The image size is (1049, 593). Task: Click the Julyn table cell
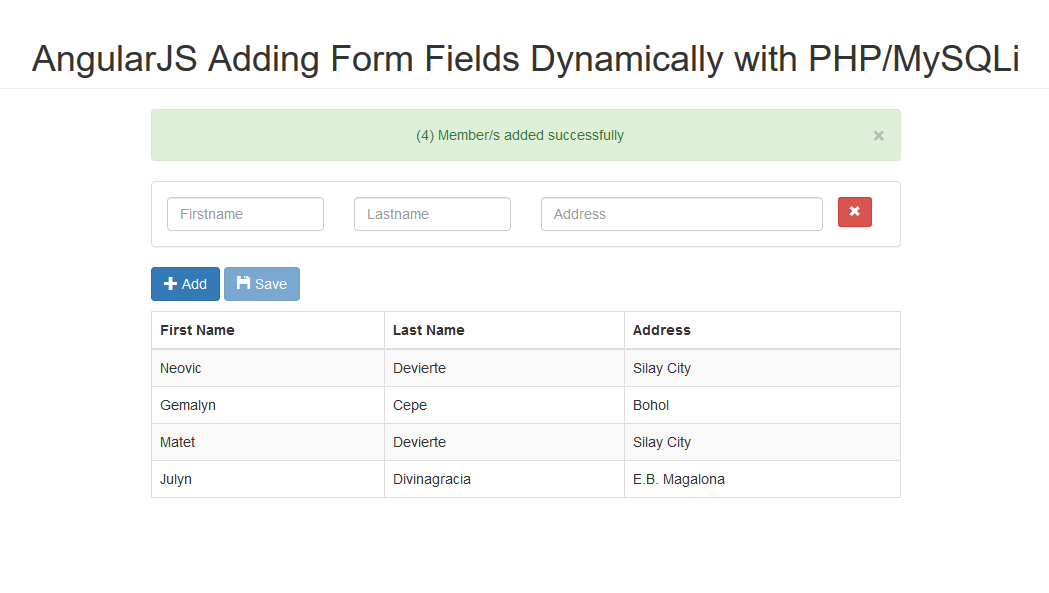tap(176, 479)
